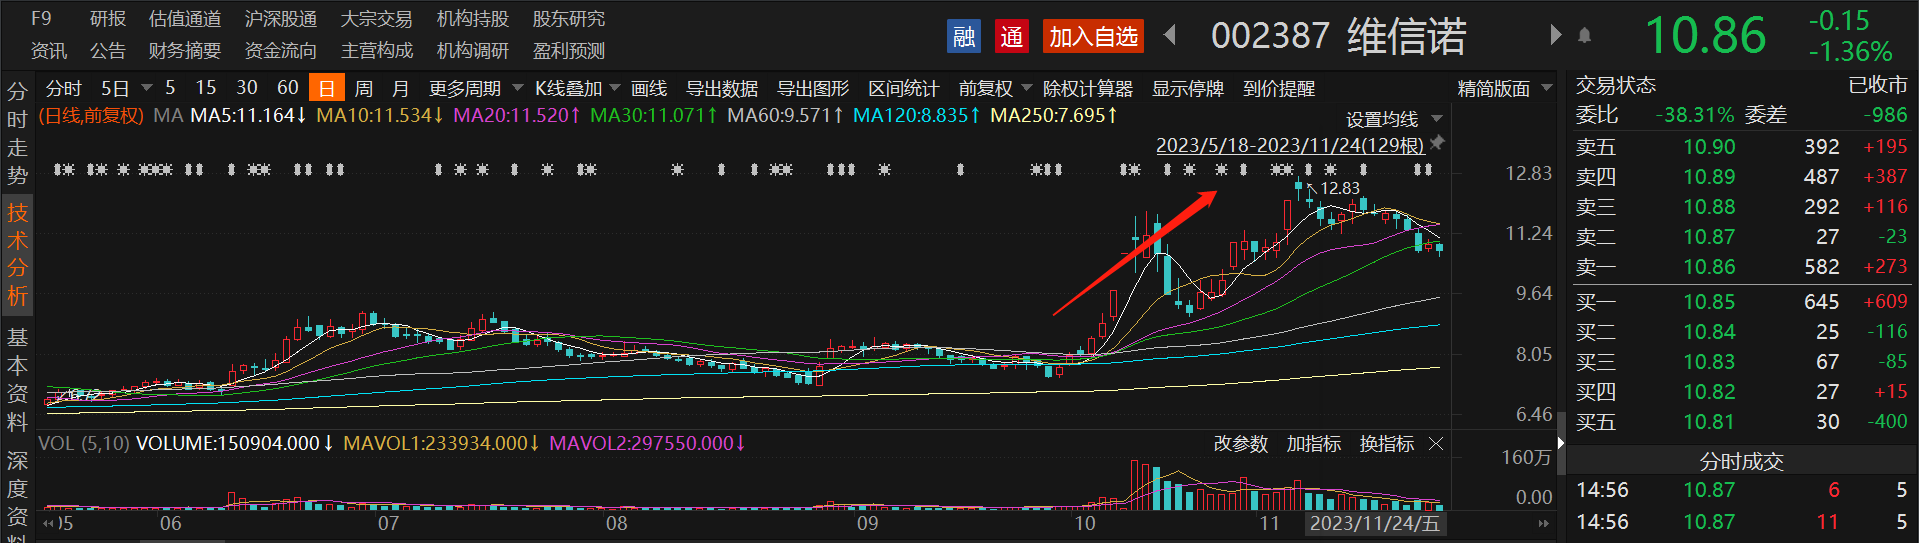1919x543 pixels.
Task: Open the 资讯 news menu
Action: pos(49,50)
